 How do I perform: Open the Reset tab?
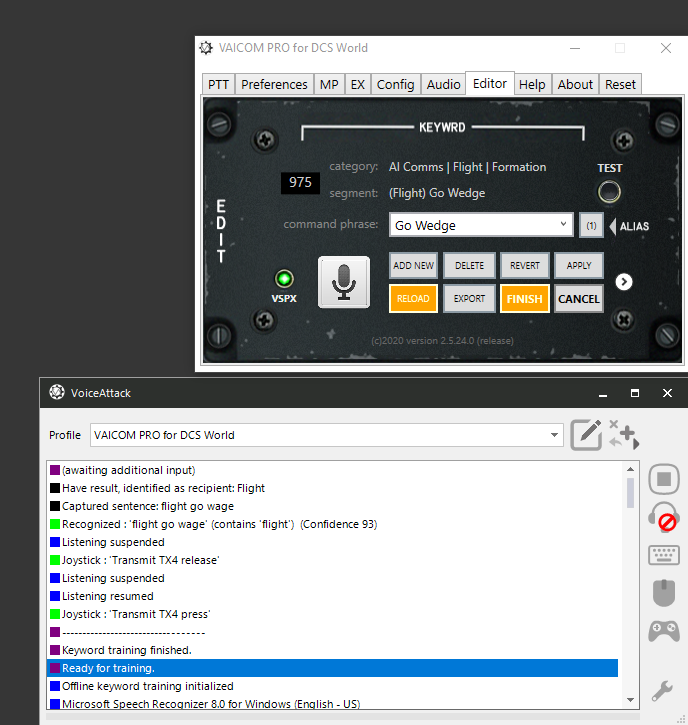point(620,85)
